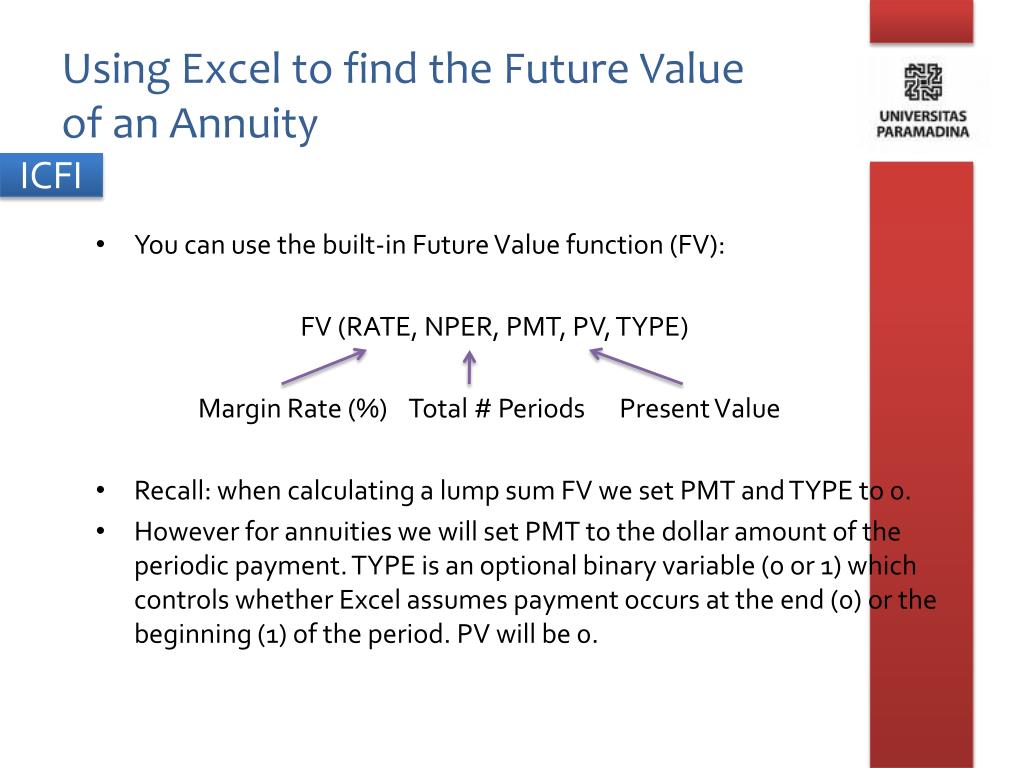
Task: Click the FV formula text line
Action: pos(494,327)
